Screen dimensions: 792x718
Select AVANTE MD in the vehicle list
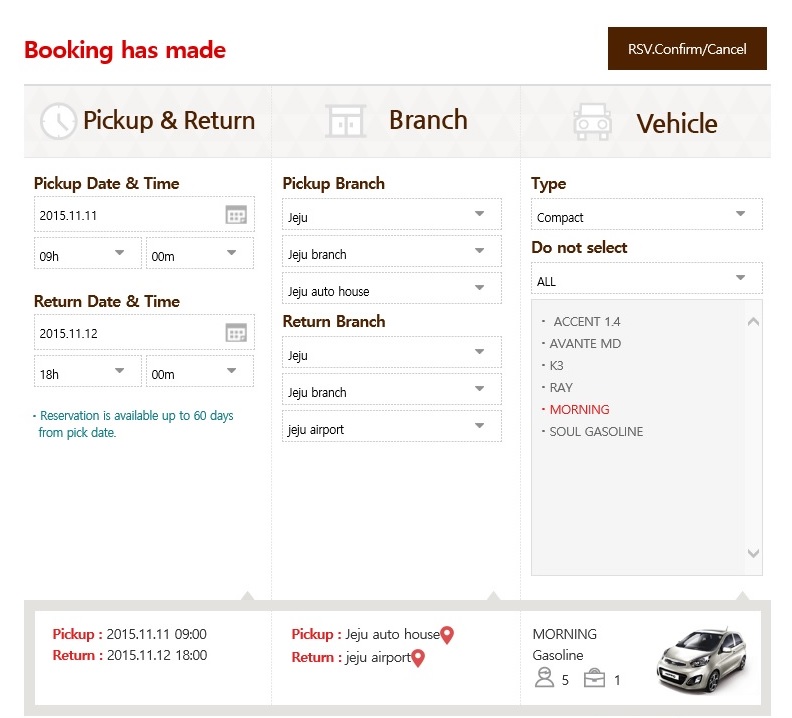585,344
